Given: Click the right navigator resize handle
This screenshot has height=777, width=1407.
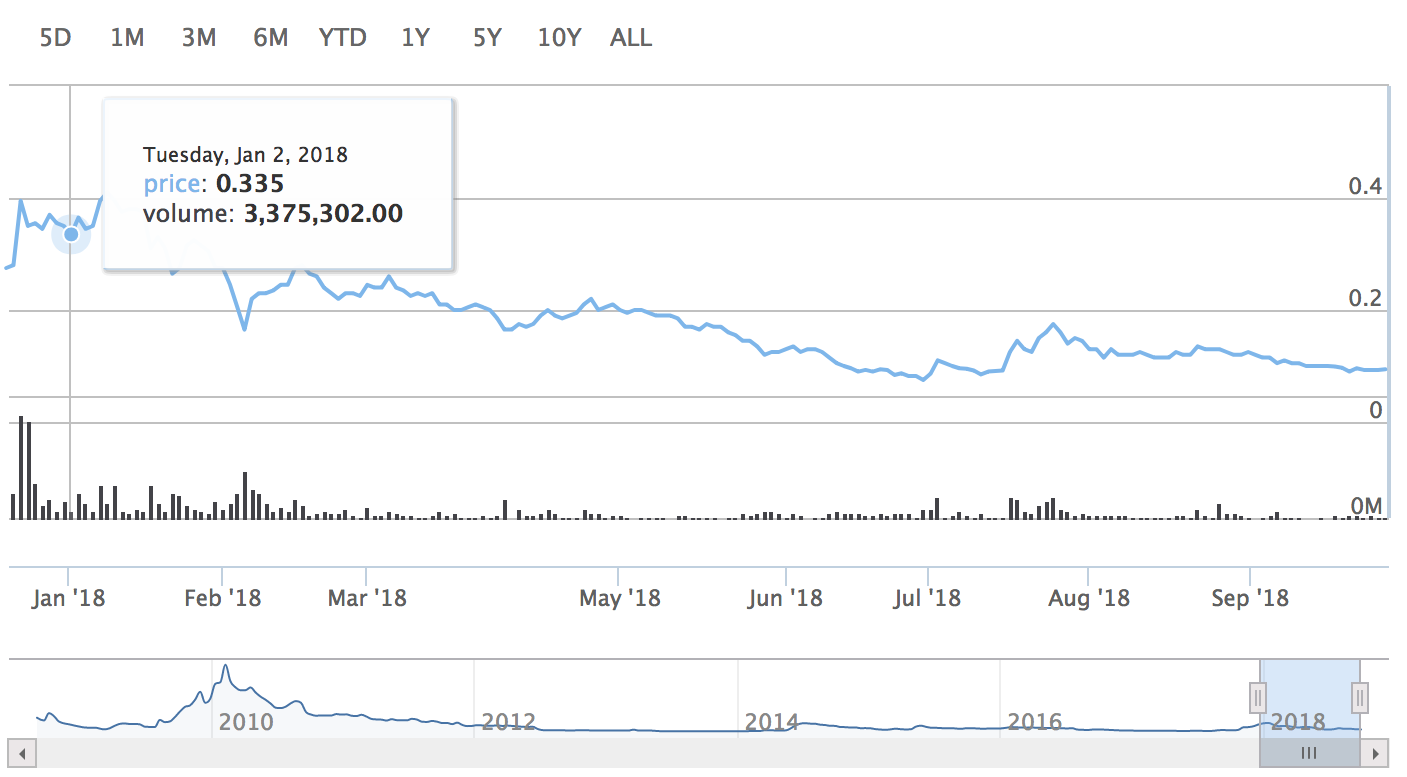Looking at the screenshot, I should 1362,697.
